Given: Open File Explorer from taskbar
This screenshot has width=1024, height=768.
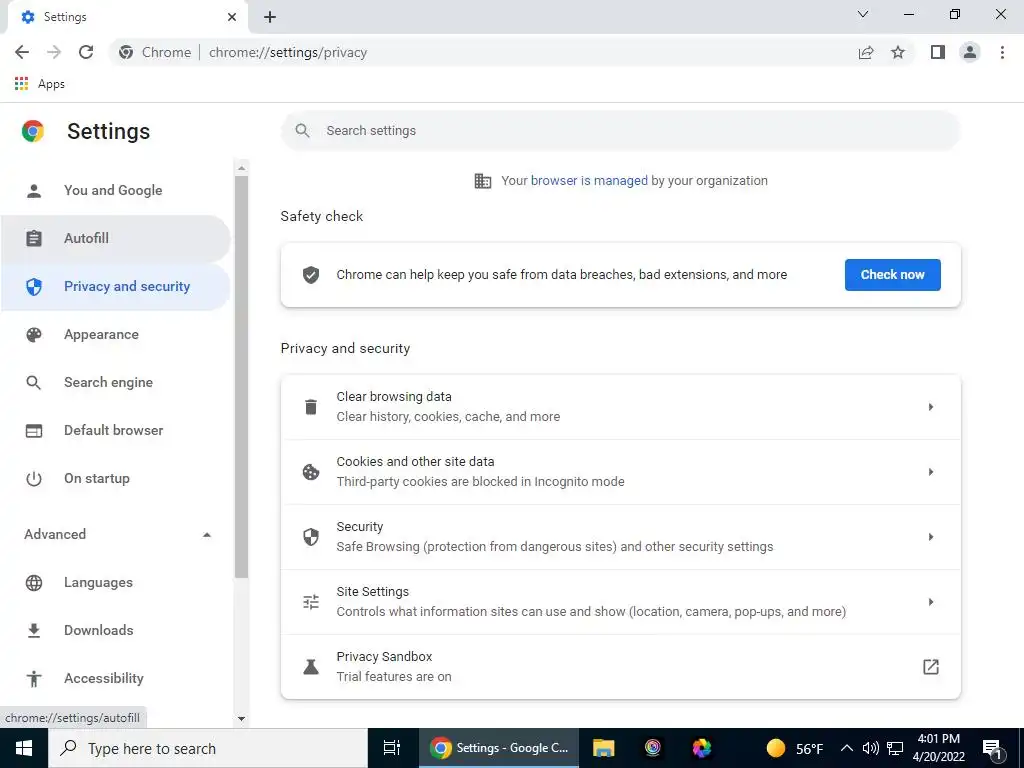Looking at the screenshot, I should click(603, 748).
